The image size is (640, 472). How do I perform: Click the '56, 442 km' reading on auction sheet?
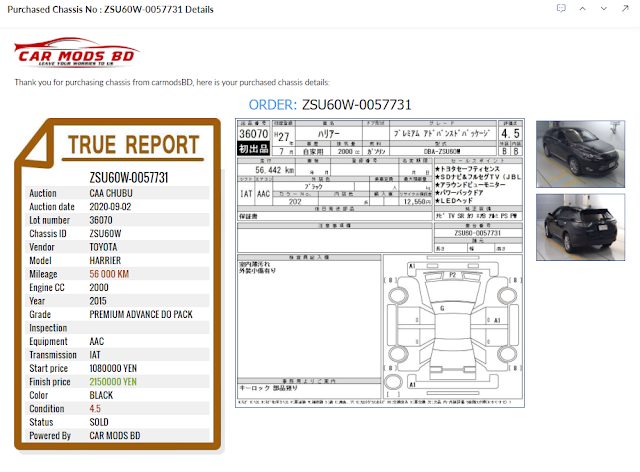pyautogui.click(x=274, y=170)
